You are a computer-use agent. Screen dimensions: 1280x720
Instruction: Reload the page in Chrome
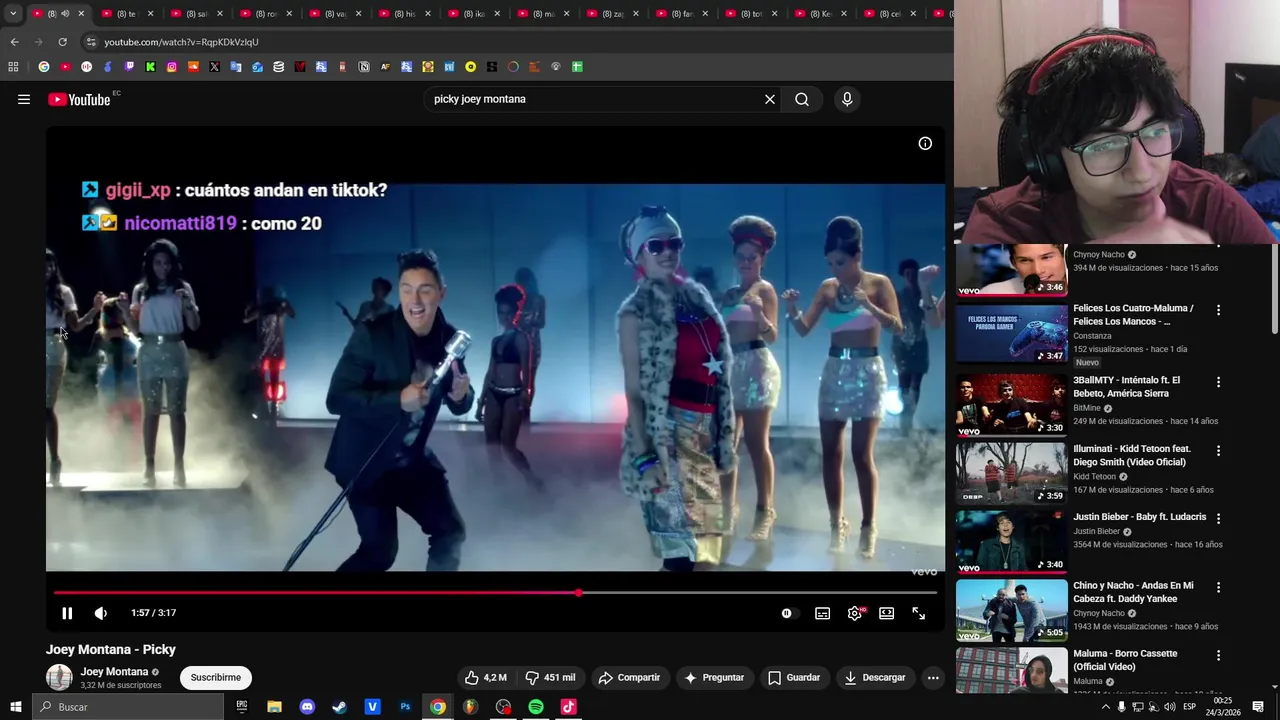(x=62, y=42)
